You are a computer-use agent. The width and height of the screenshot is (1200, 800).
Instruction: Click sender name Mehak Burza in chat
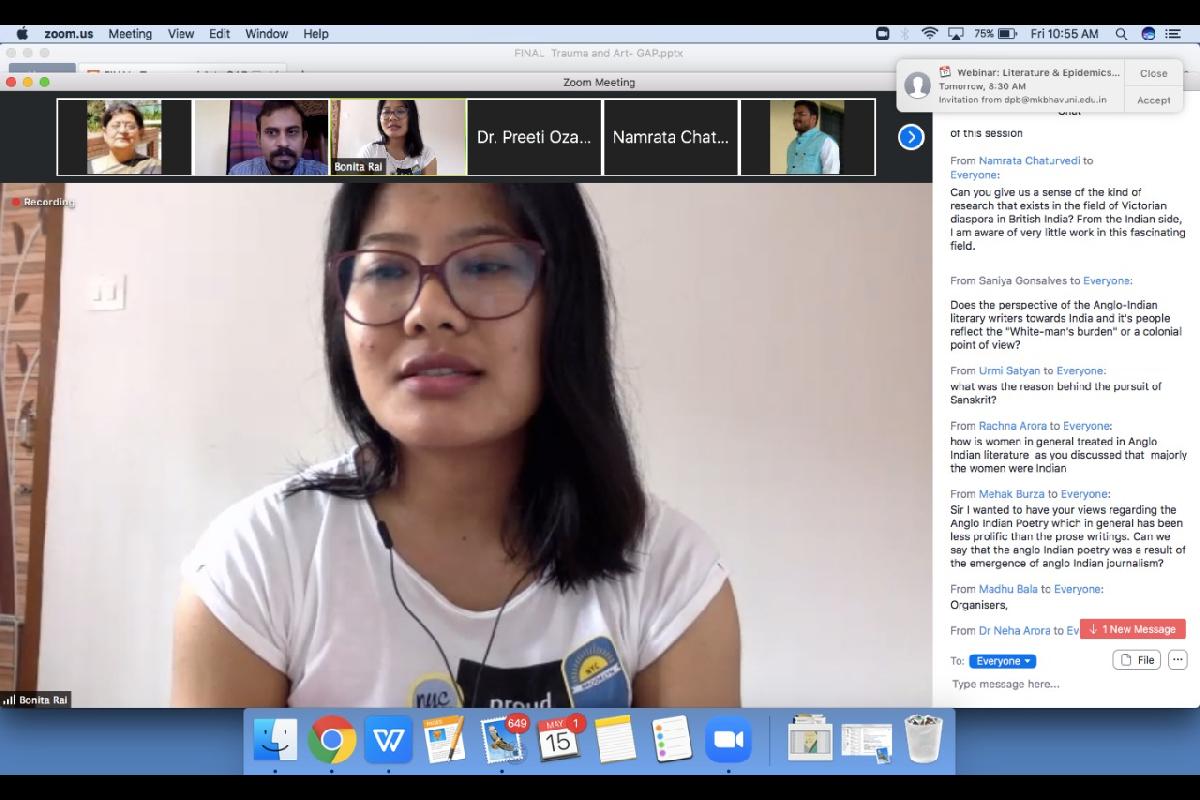[1011, 494]
